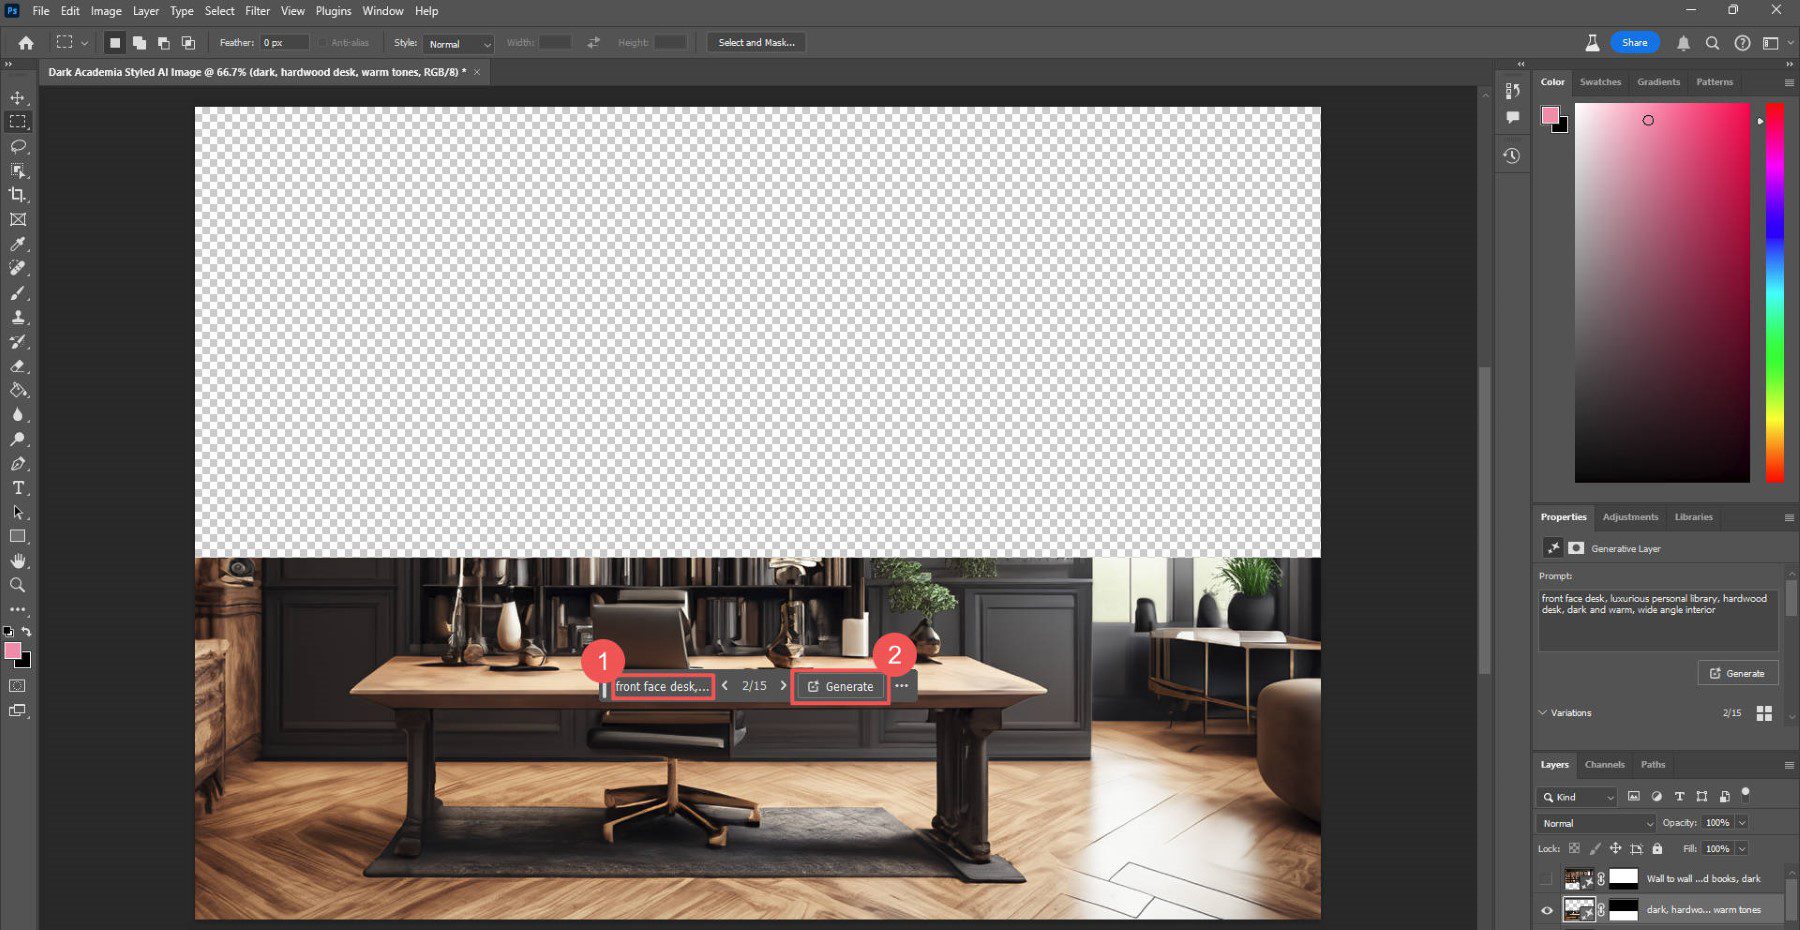Open the blend mode dropdown showing Normal

(1593, 823)
